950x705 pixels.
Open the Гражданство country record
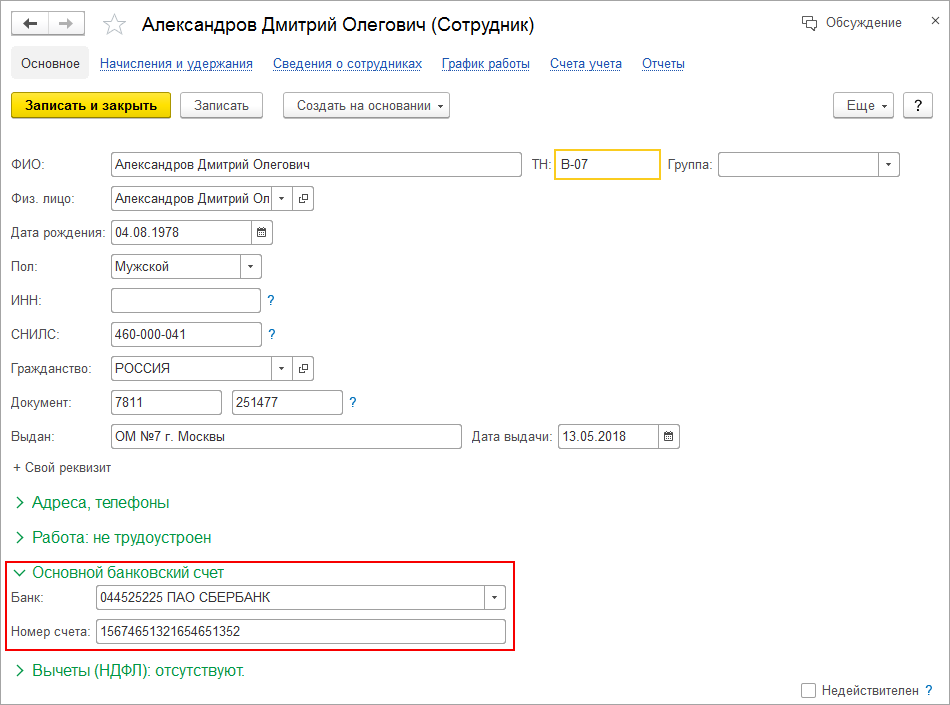(303, 369)
